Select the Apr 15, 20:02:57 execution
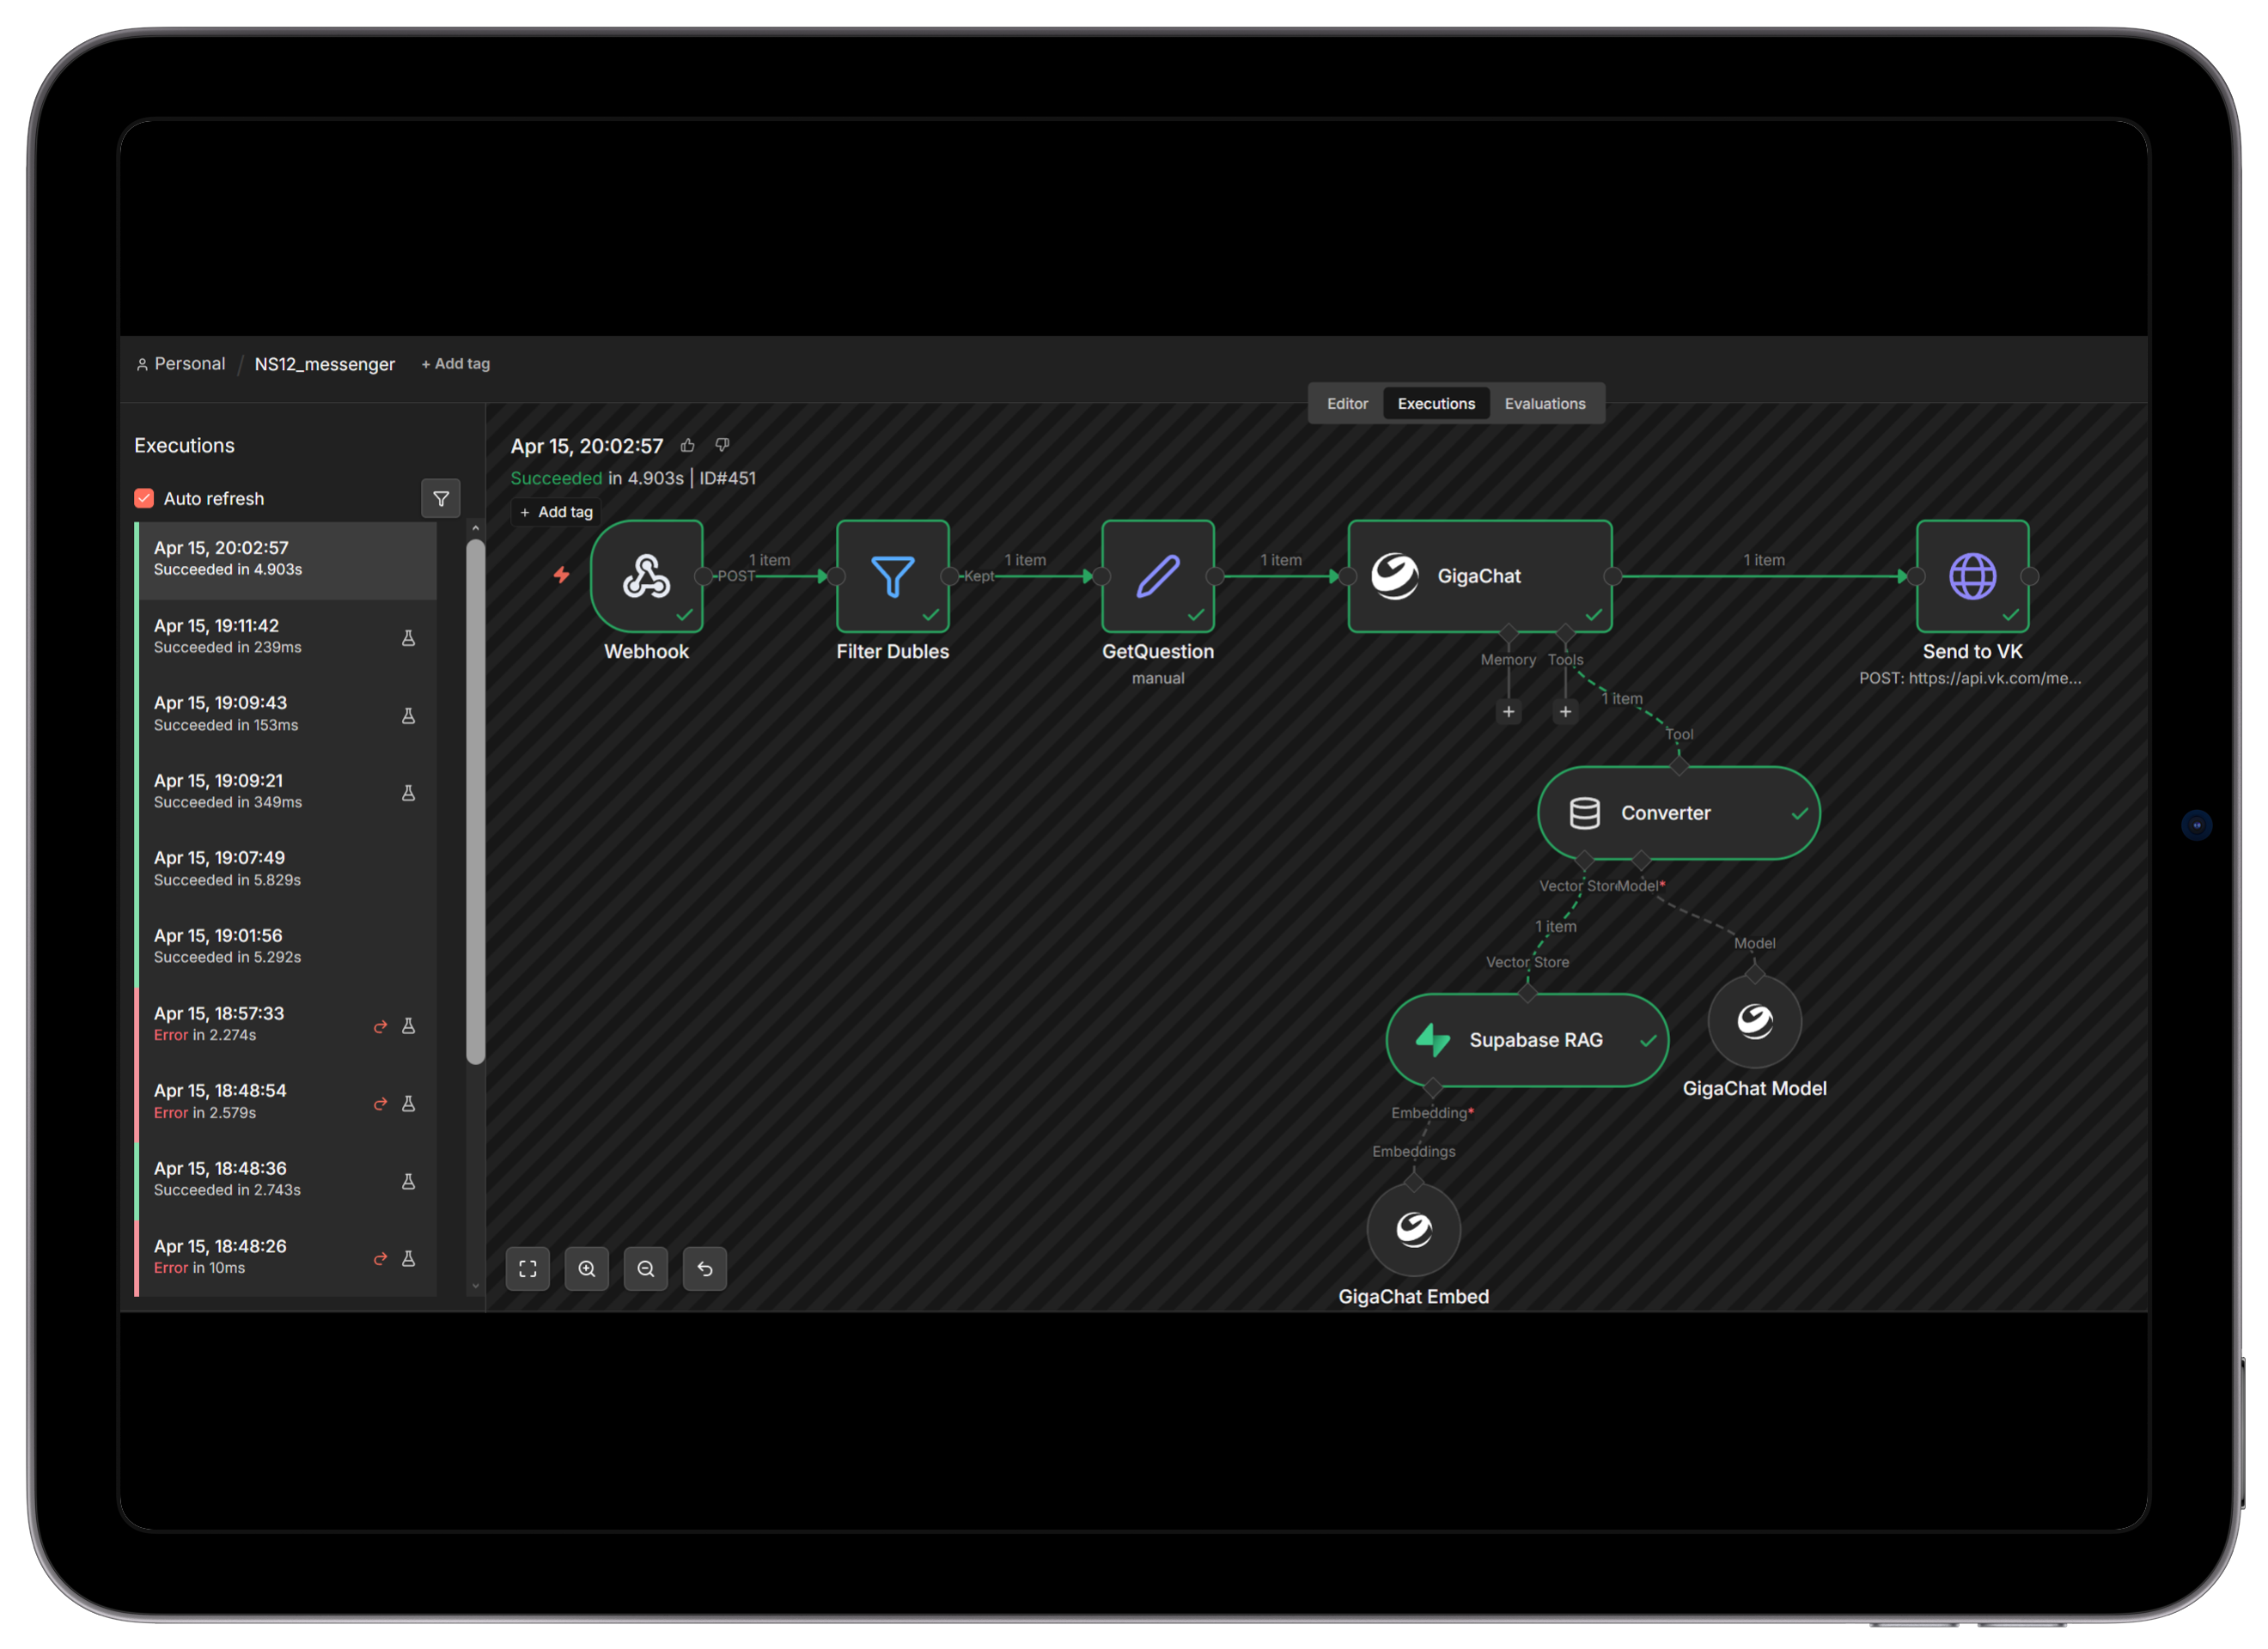2268x1649 pixels. [x=286, y=559]
